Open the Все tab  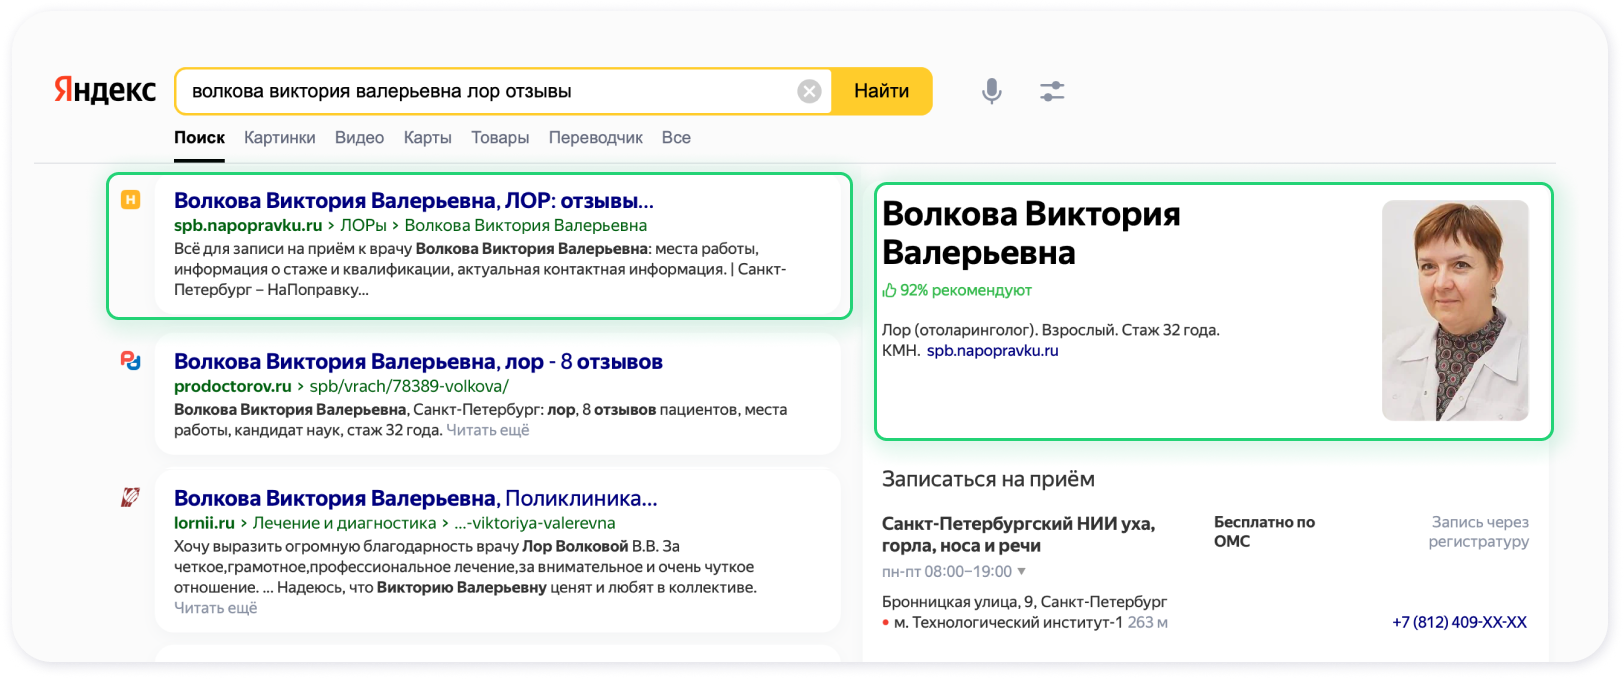click(676, 138)
